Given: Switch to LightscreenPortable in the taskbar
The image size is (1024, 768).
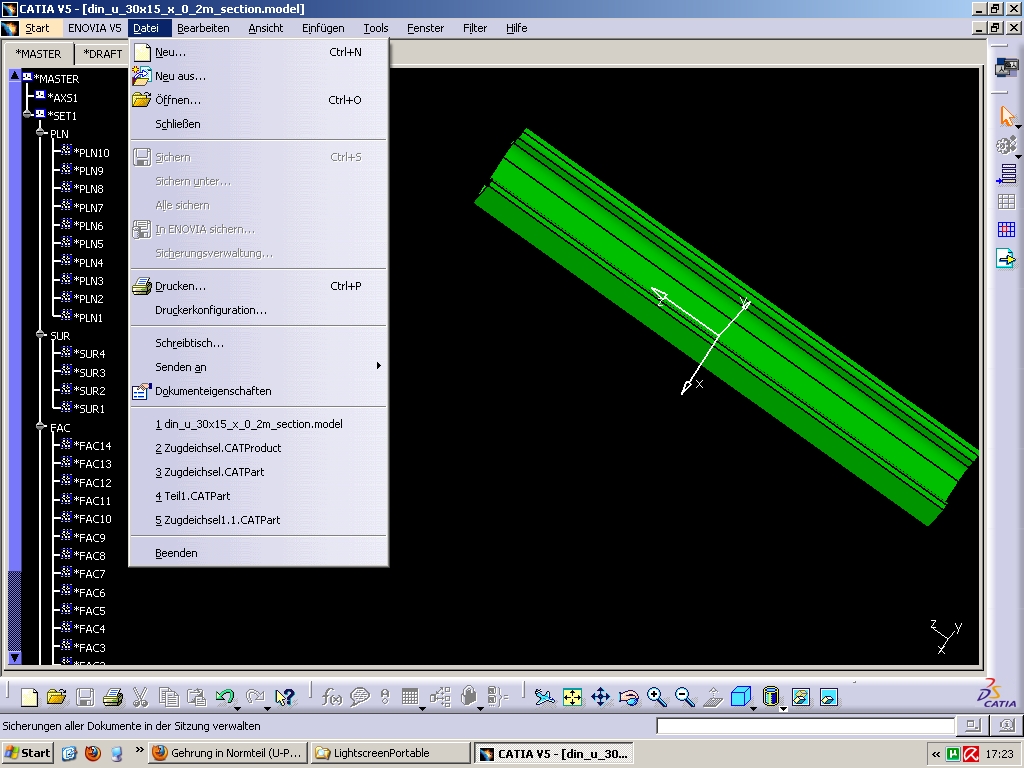Looking at the screenshot, I should (x=391, y=753).
